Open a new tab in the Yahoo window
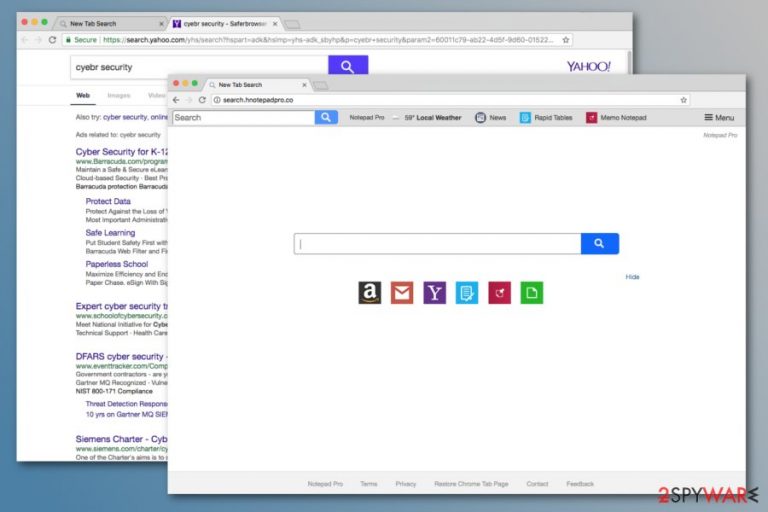Screen dimensions: 768x512 coord(292,24)
